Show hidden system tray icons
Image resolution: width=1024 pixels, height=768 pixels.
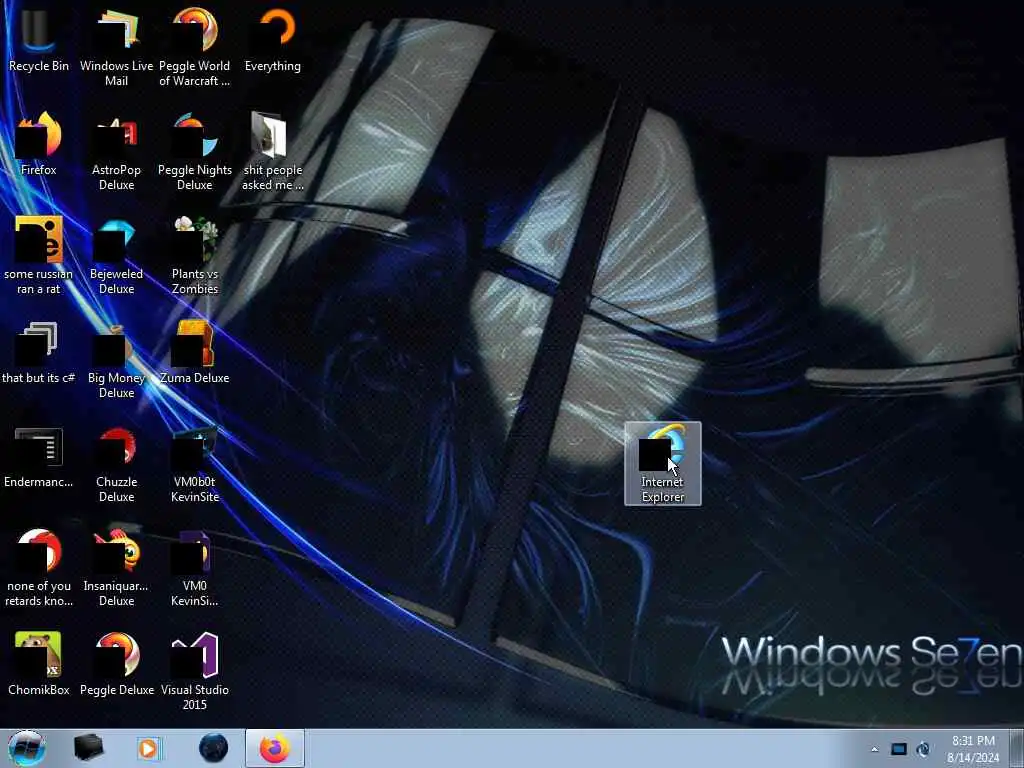point(874,749)
